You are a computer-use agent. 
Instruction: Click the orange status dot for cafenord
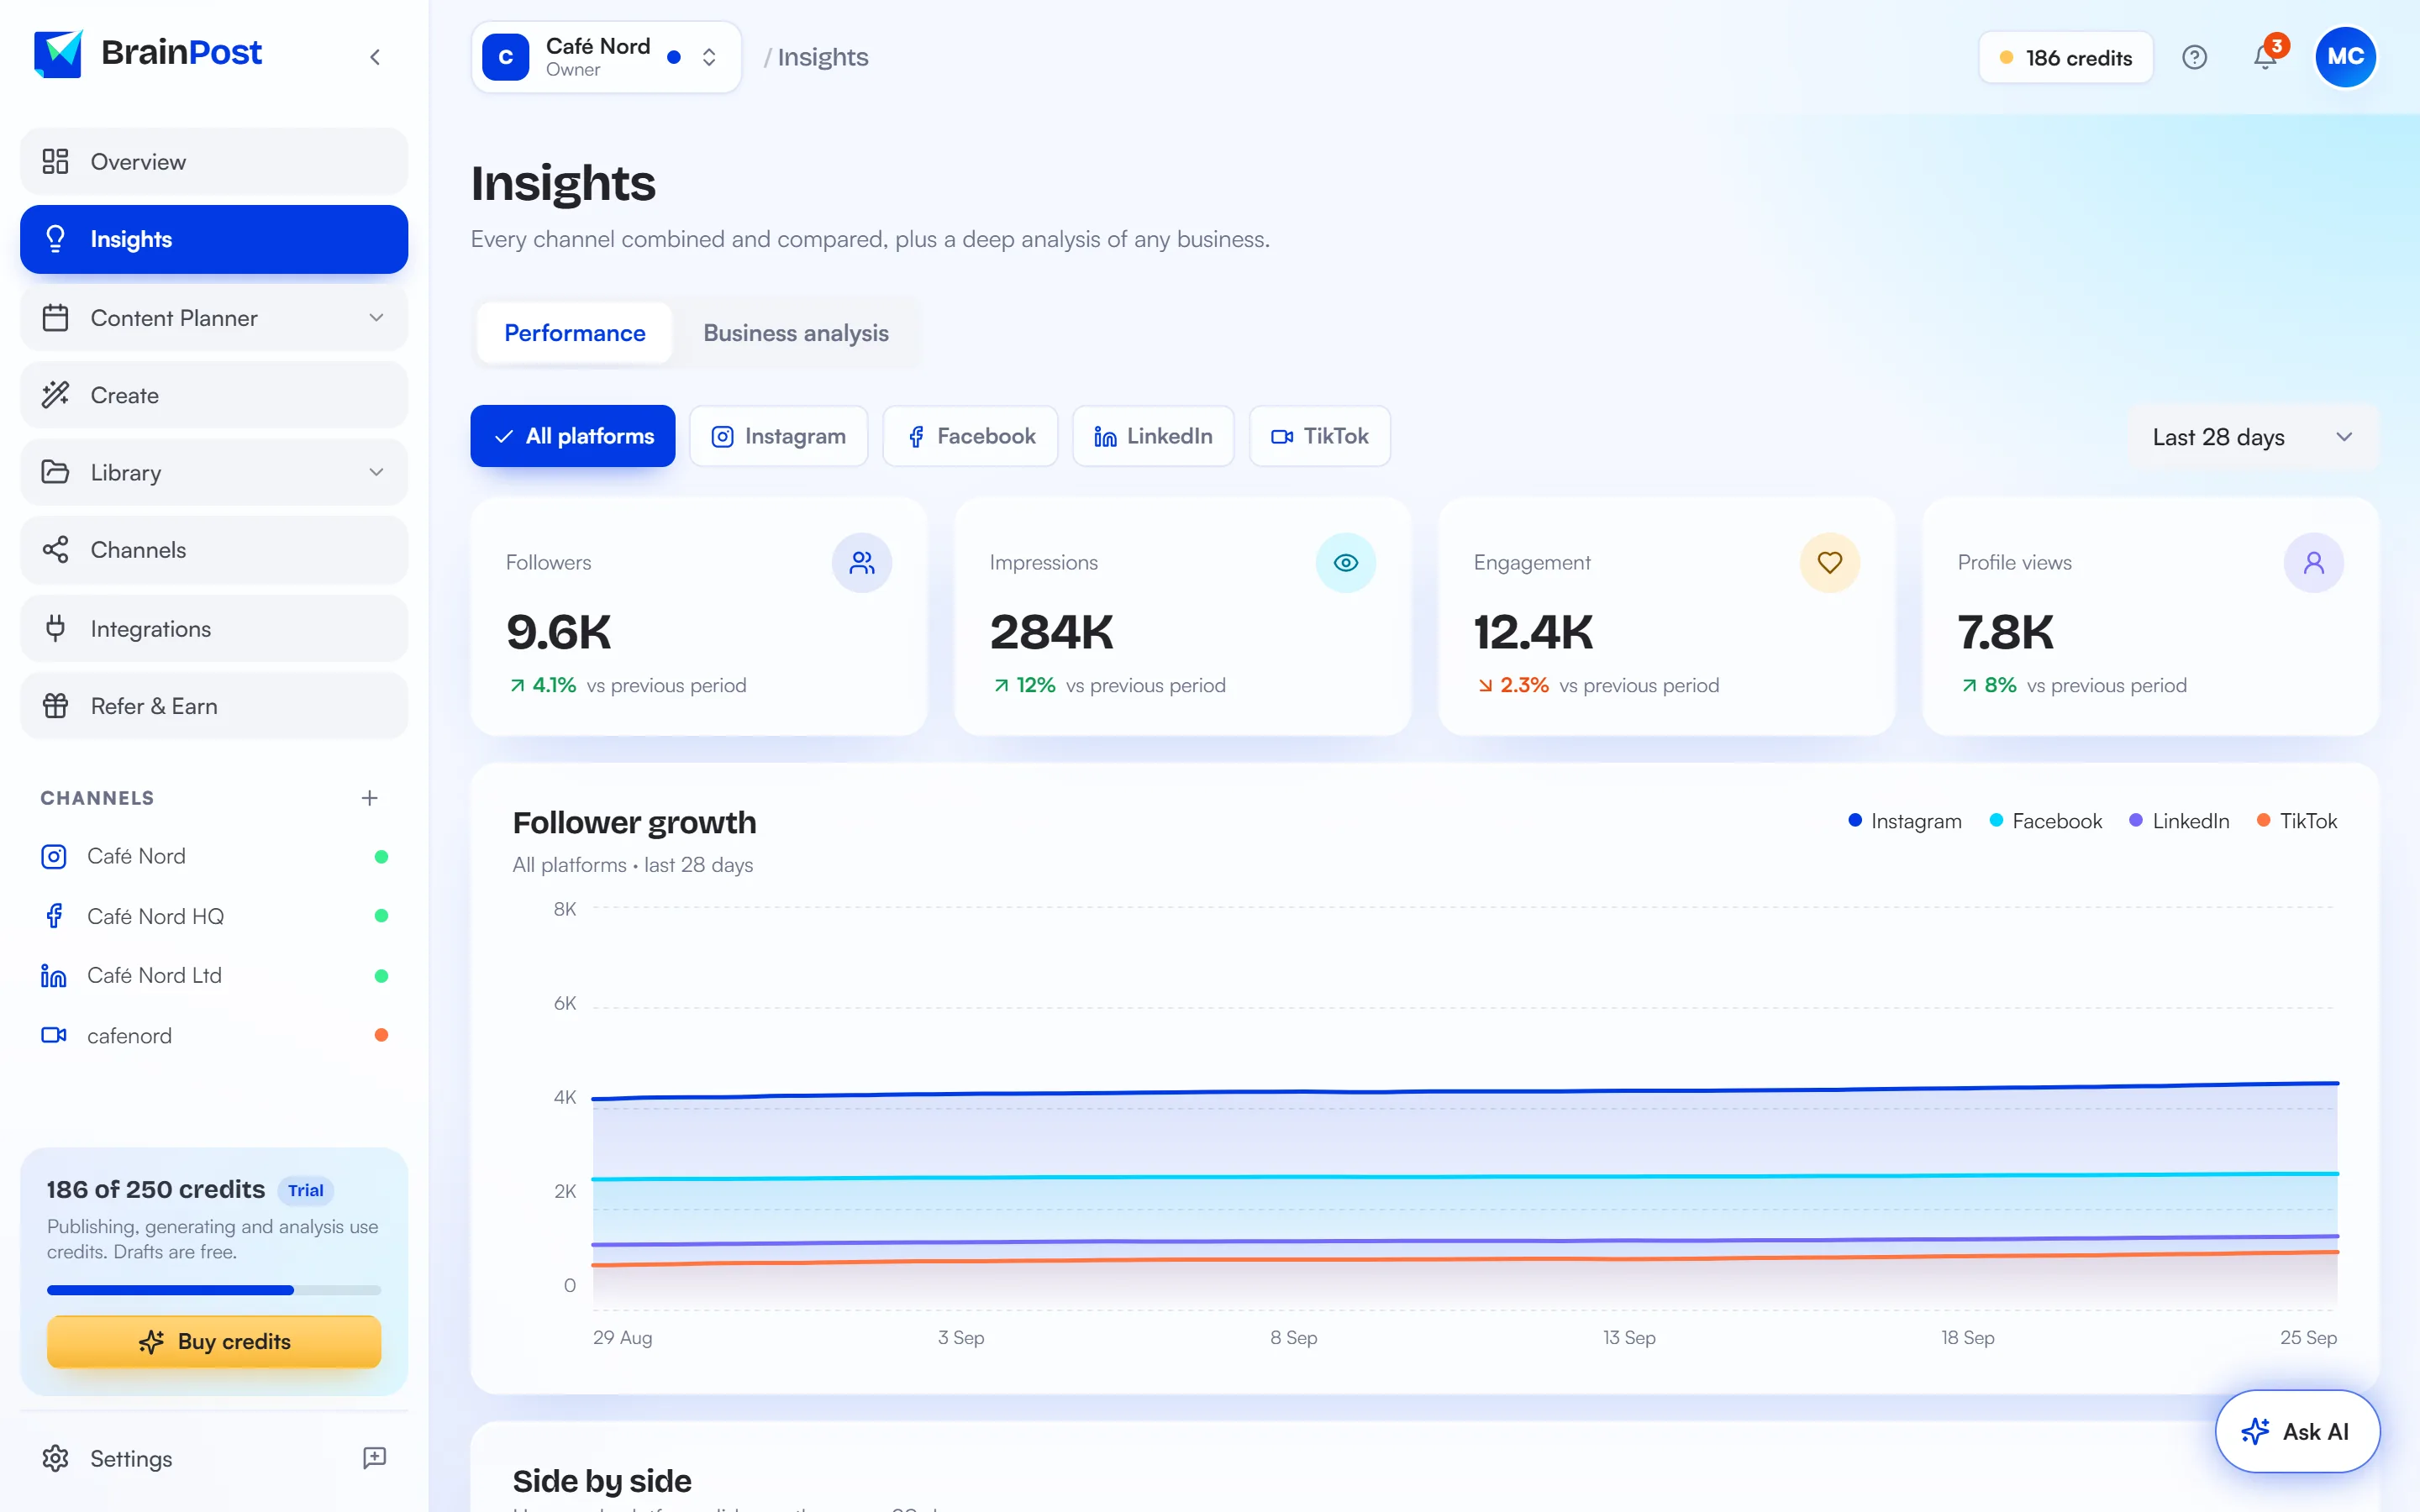point(381,1035)
